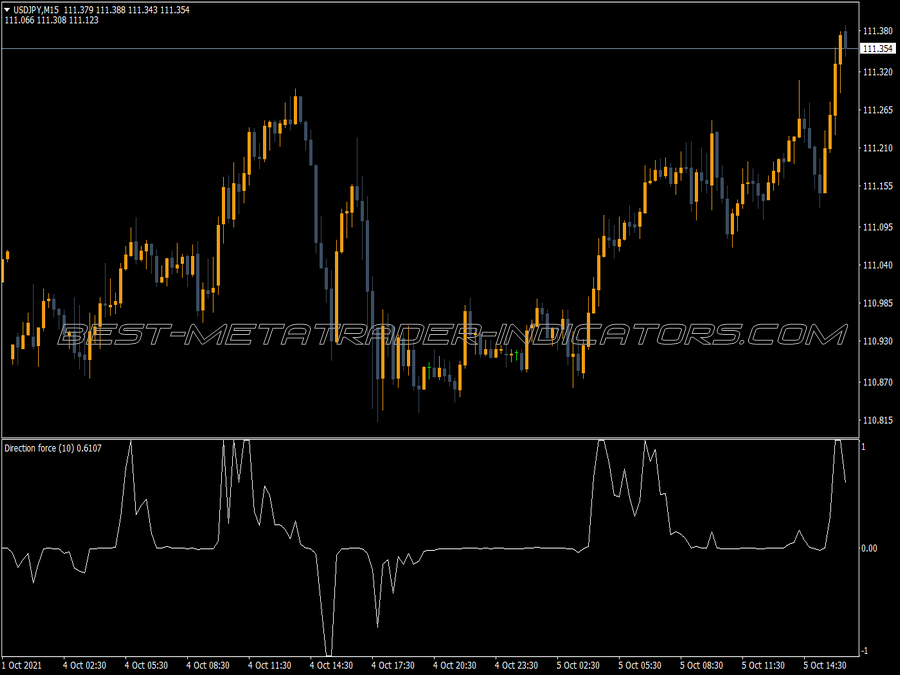Image resolution: width=900 pixels, height=675 pixels.
Task: Click the current price label 111.354
Action: 878,49
